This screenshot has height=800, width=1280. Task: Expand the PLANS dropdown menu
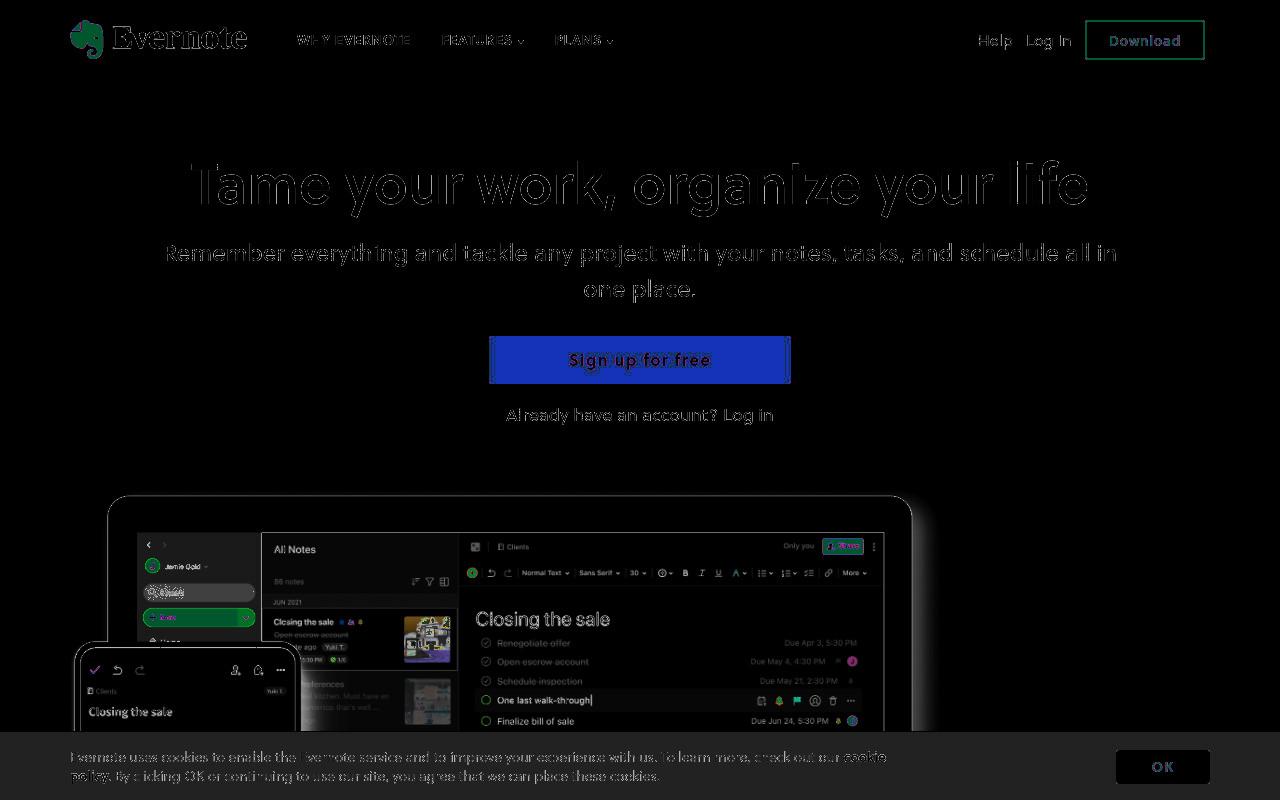coord(584,40)
